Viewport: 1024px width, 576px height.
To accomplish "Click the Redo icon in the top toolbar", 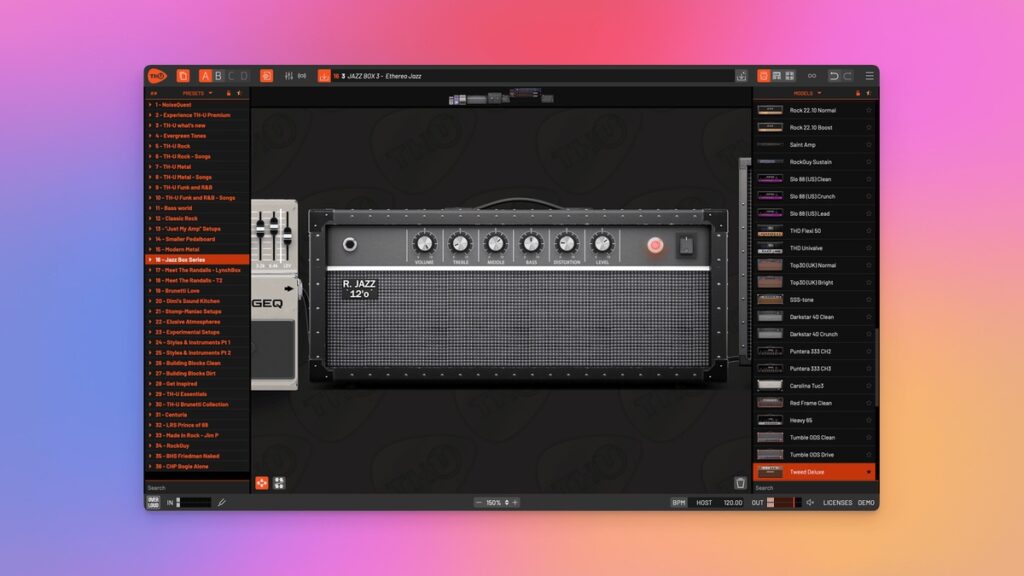I will click(x=848, y=76).
